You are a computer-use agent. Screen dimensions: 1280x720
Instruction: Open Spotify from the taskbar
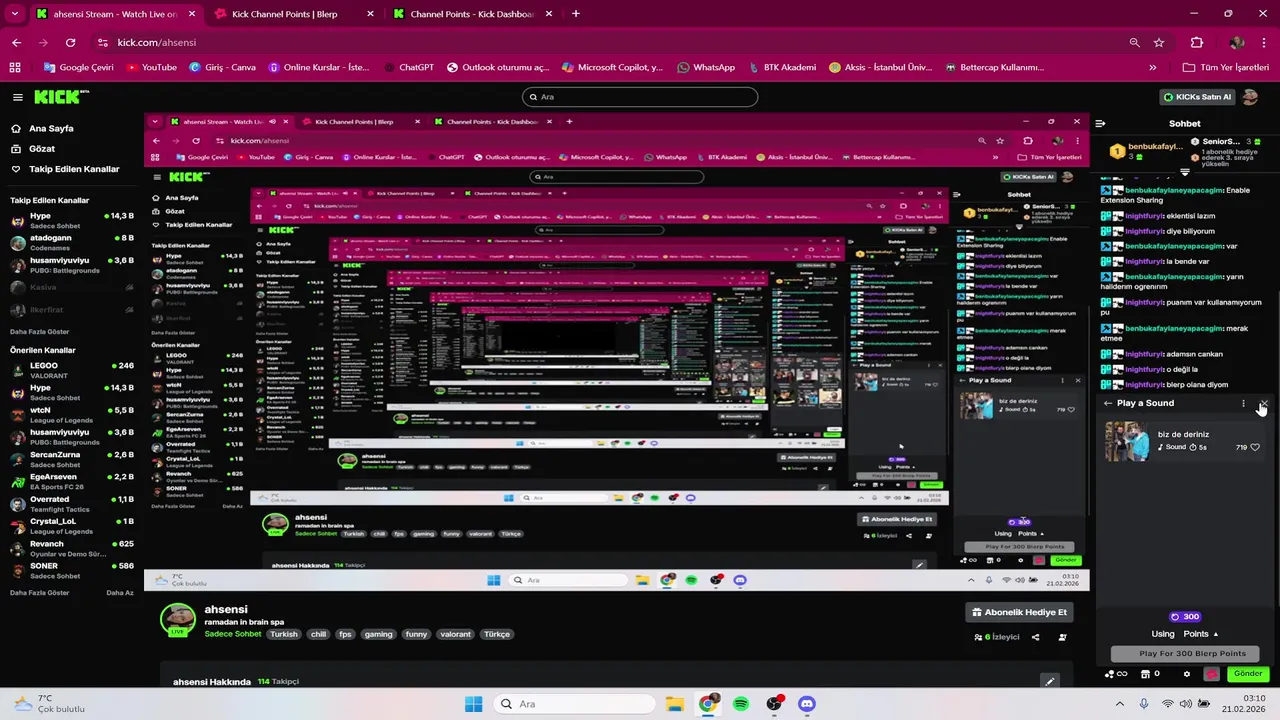point(741,704)
